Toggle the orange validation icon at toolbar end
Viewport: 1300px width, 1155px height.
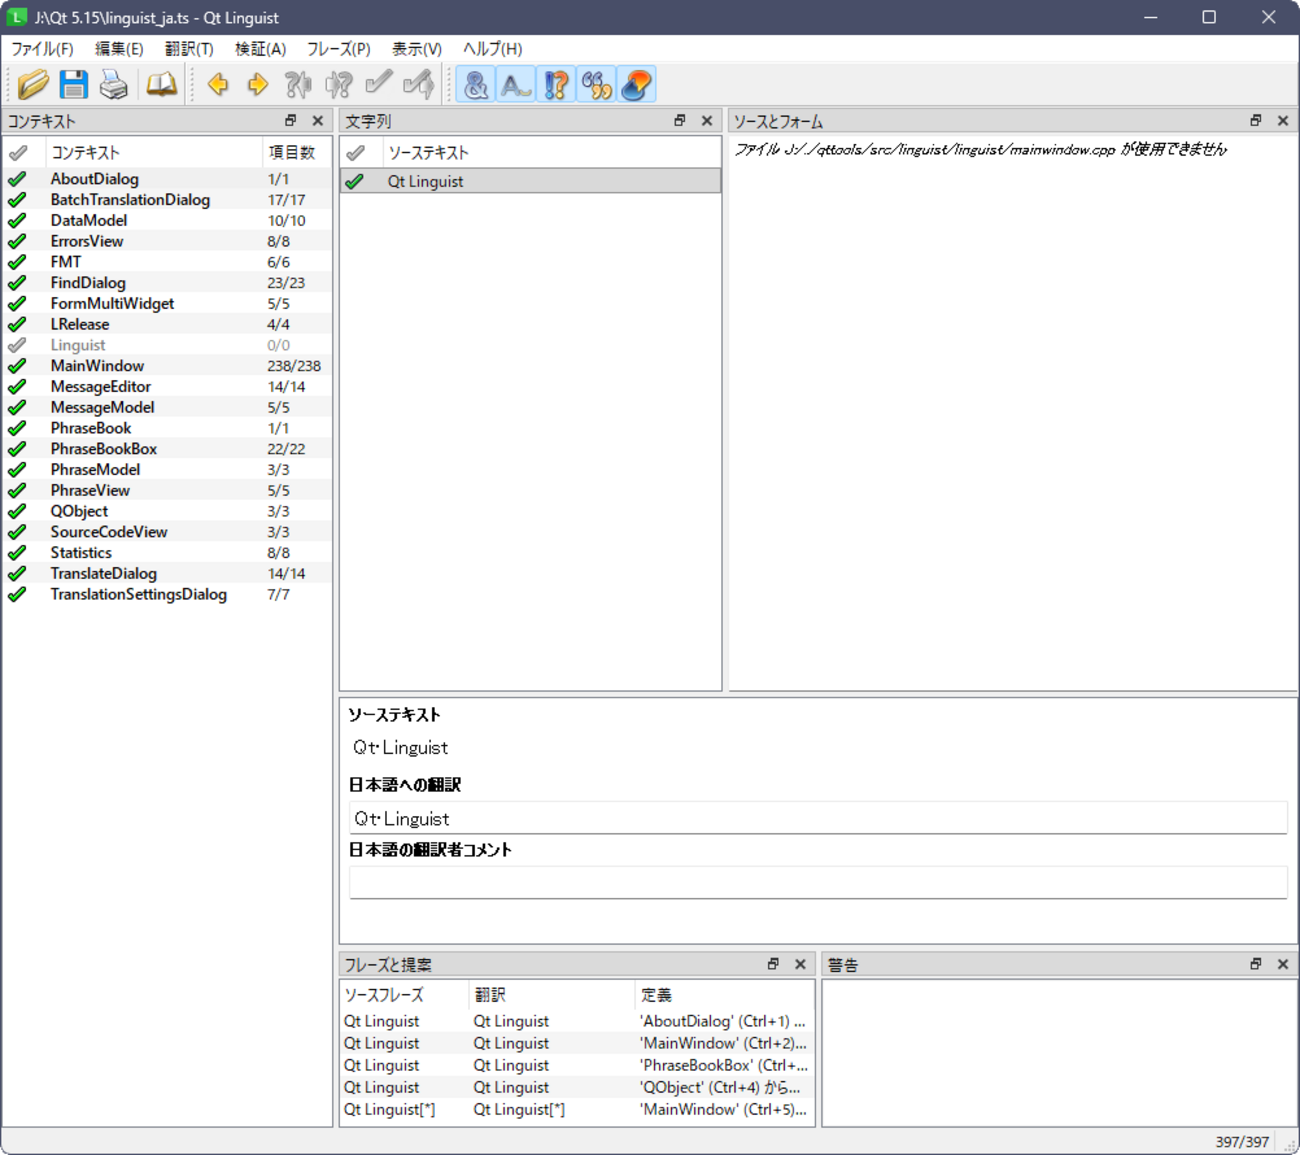coord(636,85)
